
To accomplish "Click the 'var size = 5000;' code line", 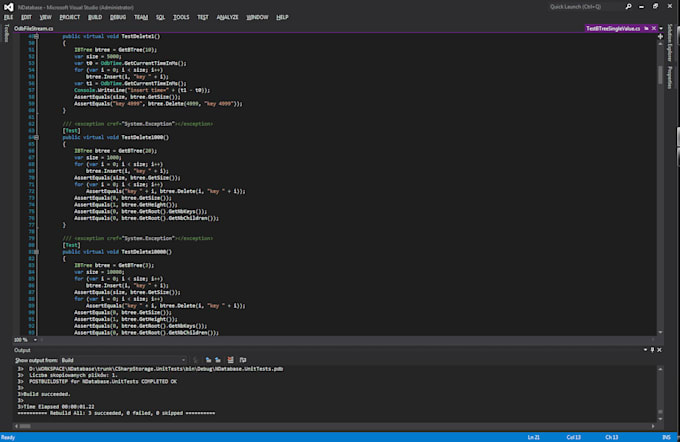I will point(98,56).
